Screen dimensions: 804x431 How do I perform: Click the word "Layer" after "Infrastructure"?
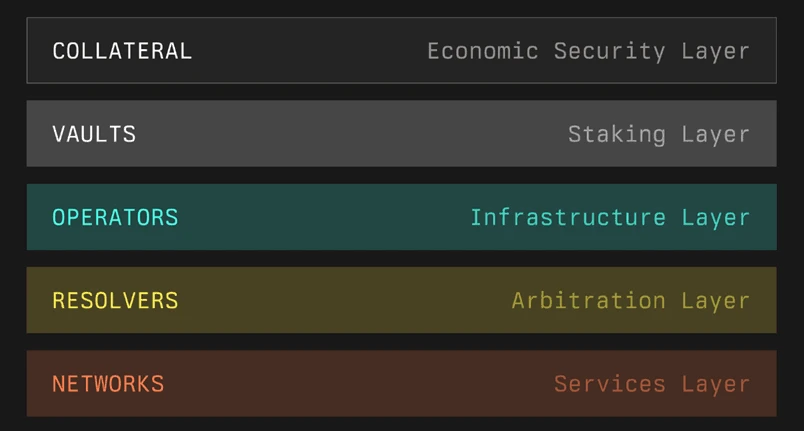click(716, 217)
